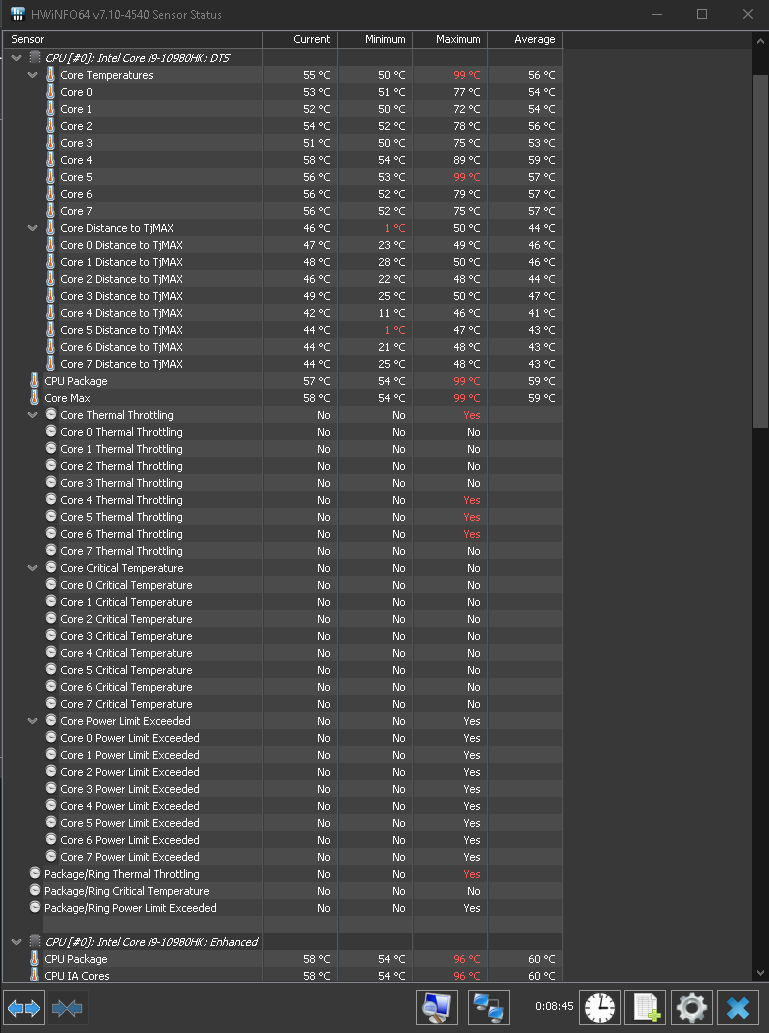Maximize the HWiNFO64 Sensor Status window
Image resolution: width=769 pixels, height=1033 pixels.
tap(702, 14)
